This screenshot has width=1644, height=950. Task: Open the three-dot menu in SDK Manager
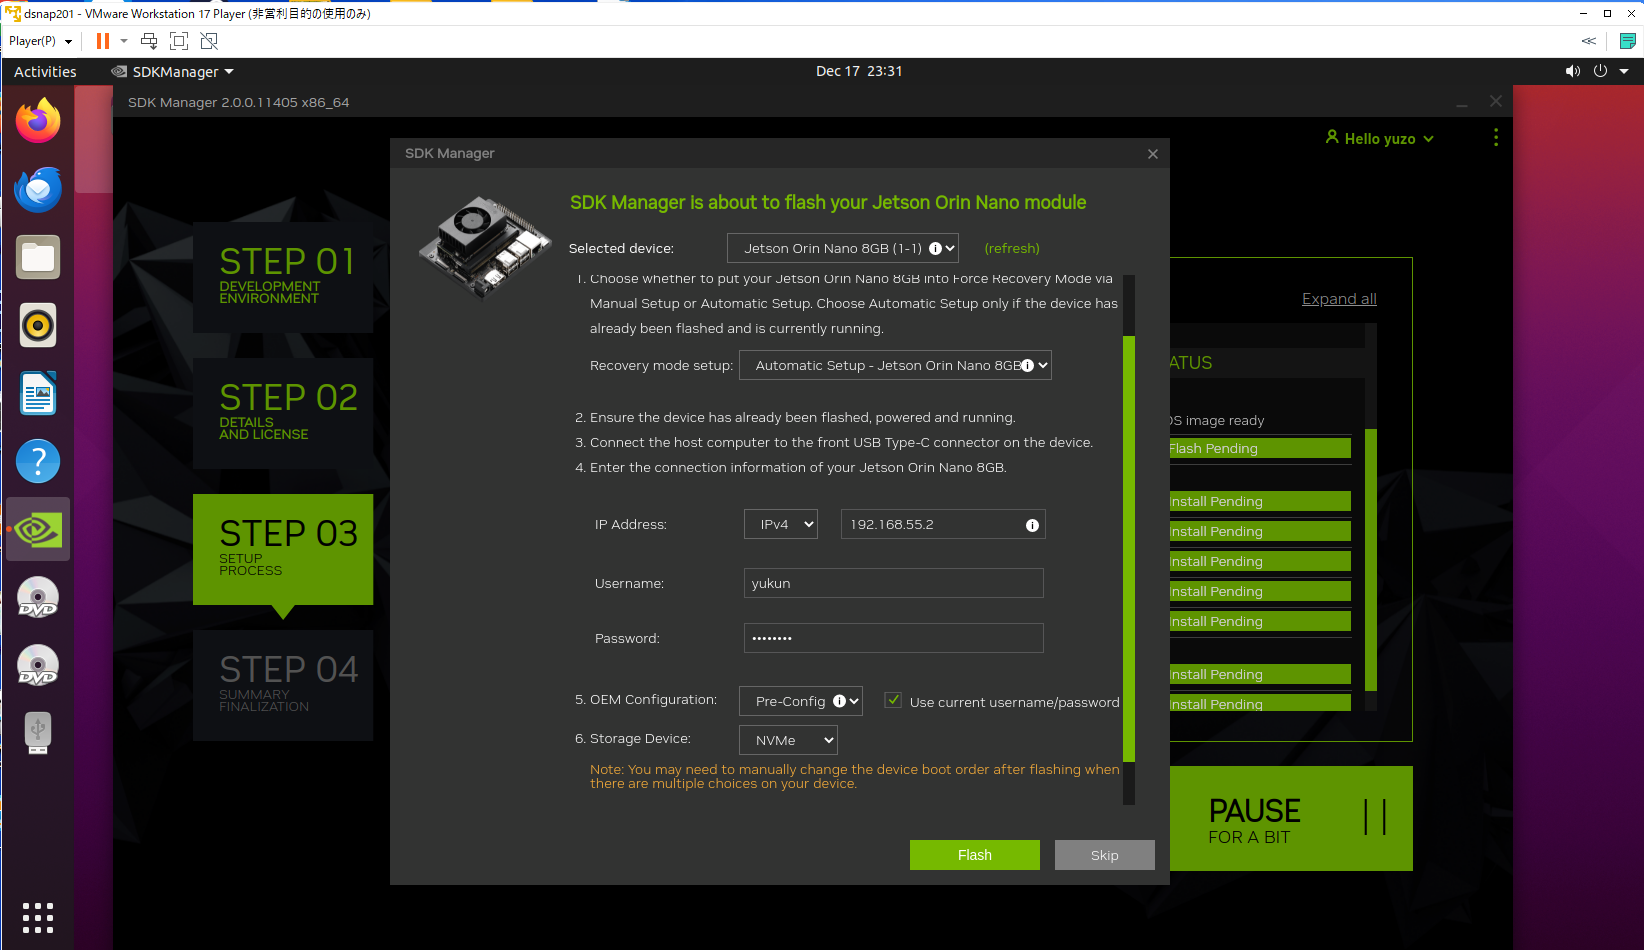(1496, 138)
